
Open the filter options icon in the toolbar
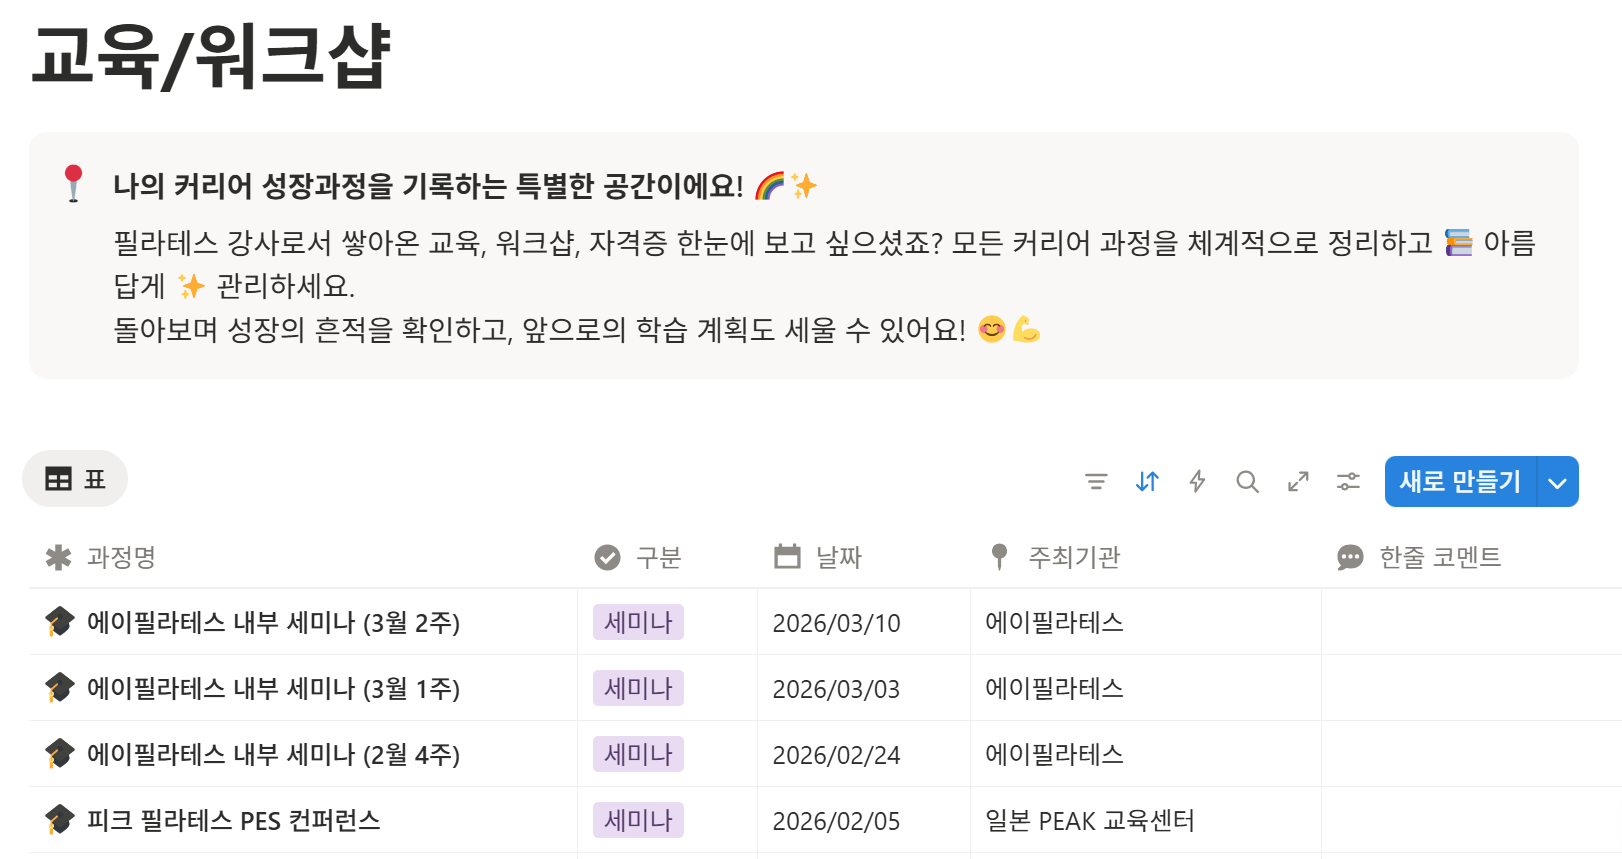pyautogui.click(x=1097, y=481)
